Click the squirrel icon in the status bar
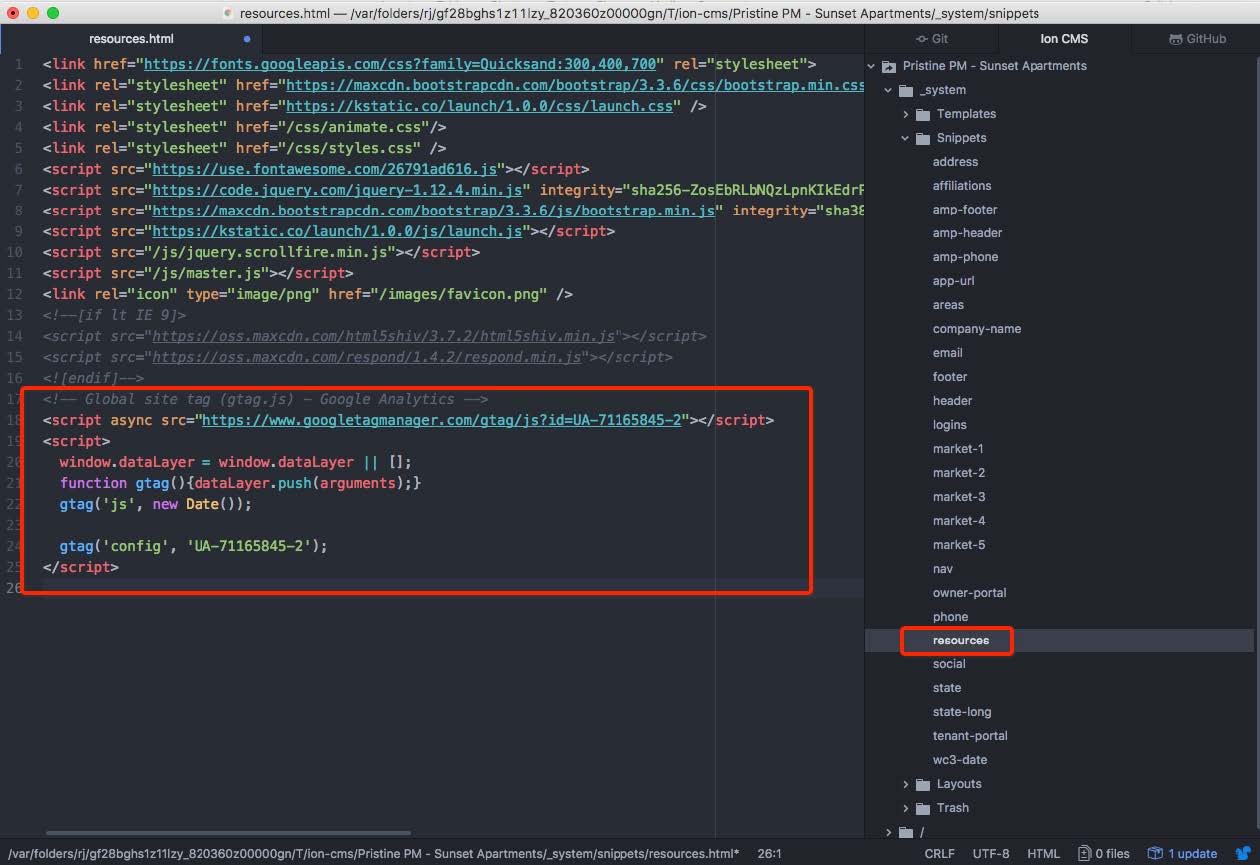Screen dimensions: 1260x865 coord(1244,853)
